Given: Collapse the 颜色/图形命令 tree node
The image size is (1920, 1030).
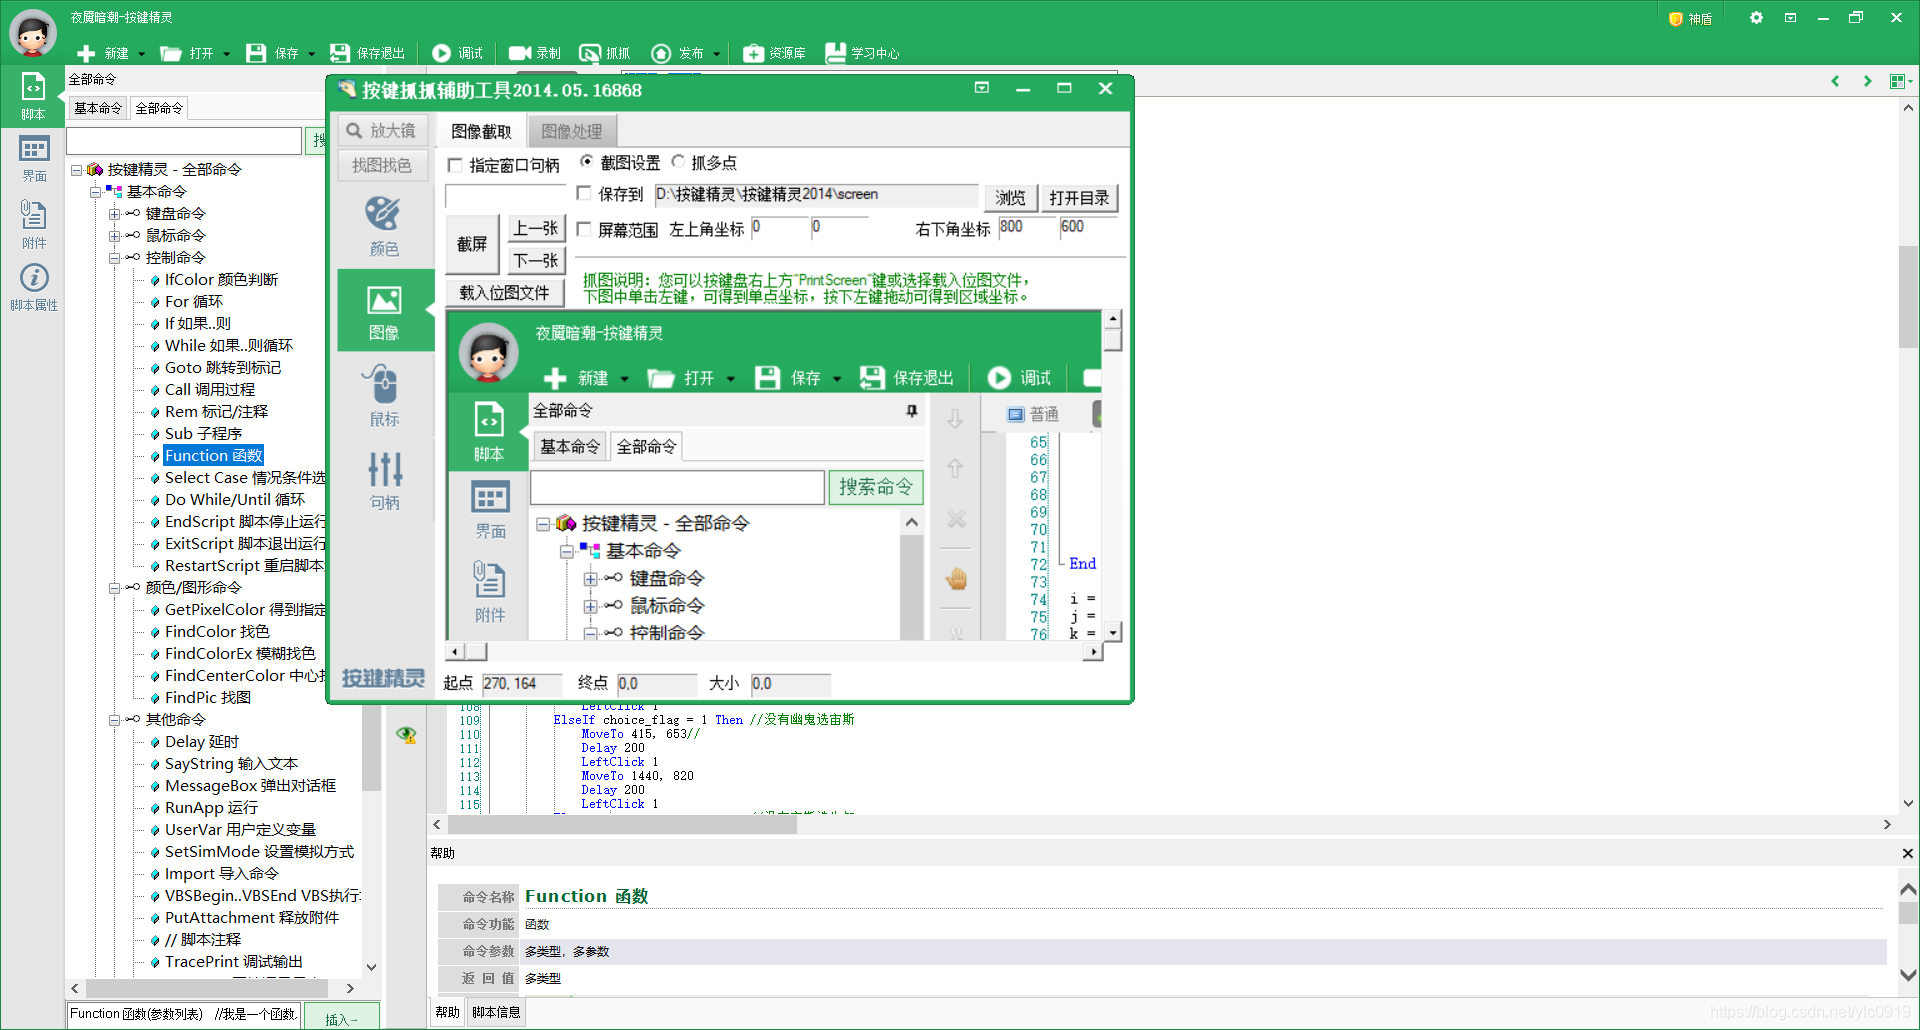Looking at the screenshot, I should coord(115,588).
